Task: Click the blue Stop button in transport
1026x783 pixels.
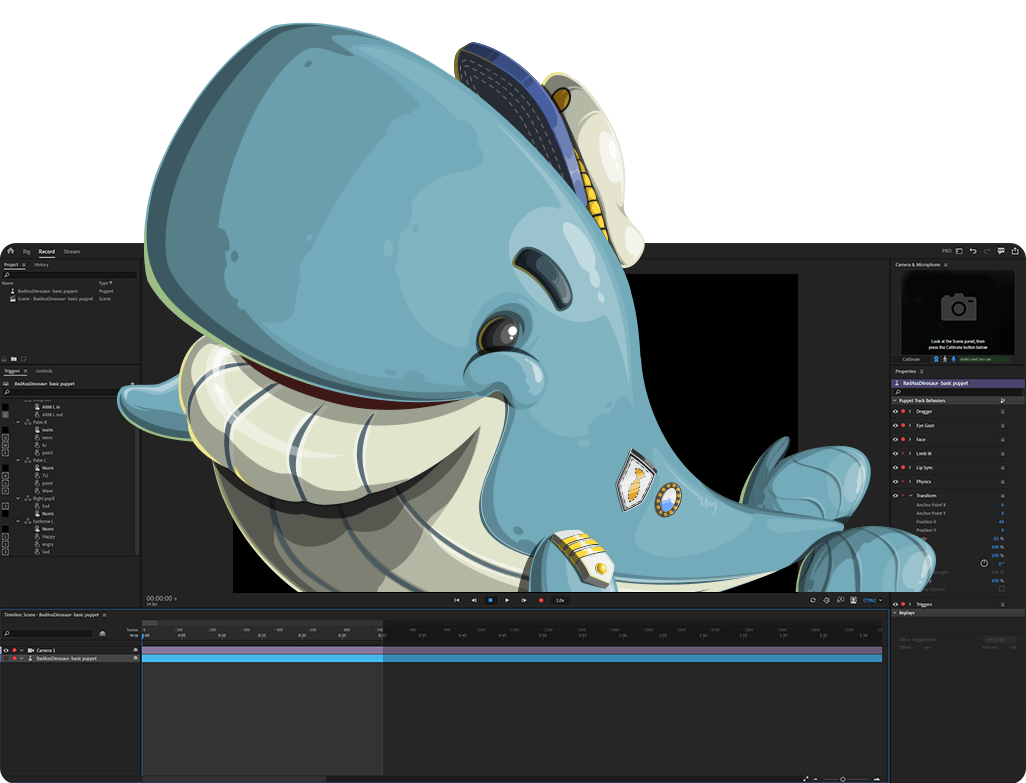Action: [490, 600]
